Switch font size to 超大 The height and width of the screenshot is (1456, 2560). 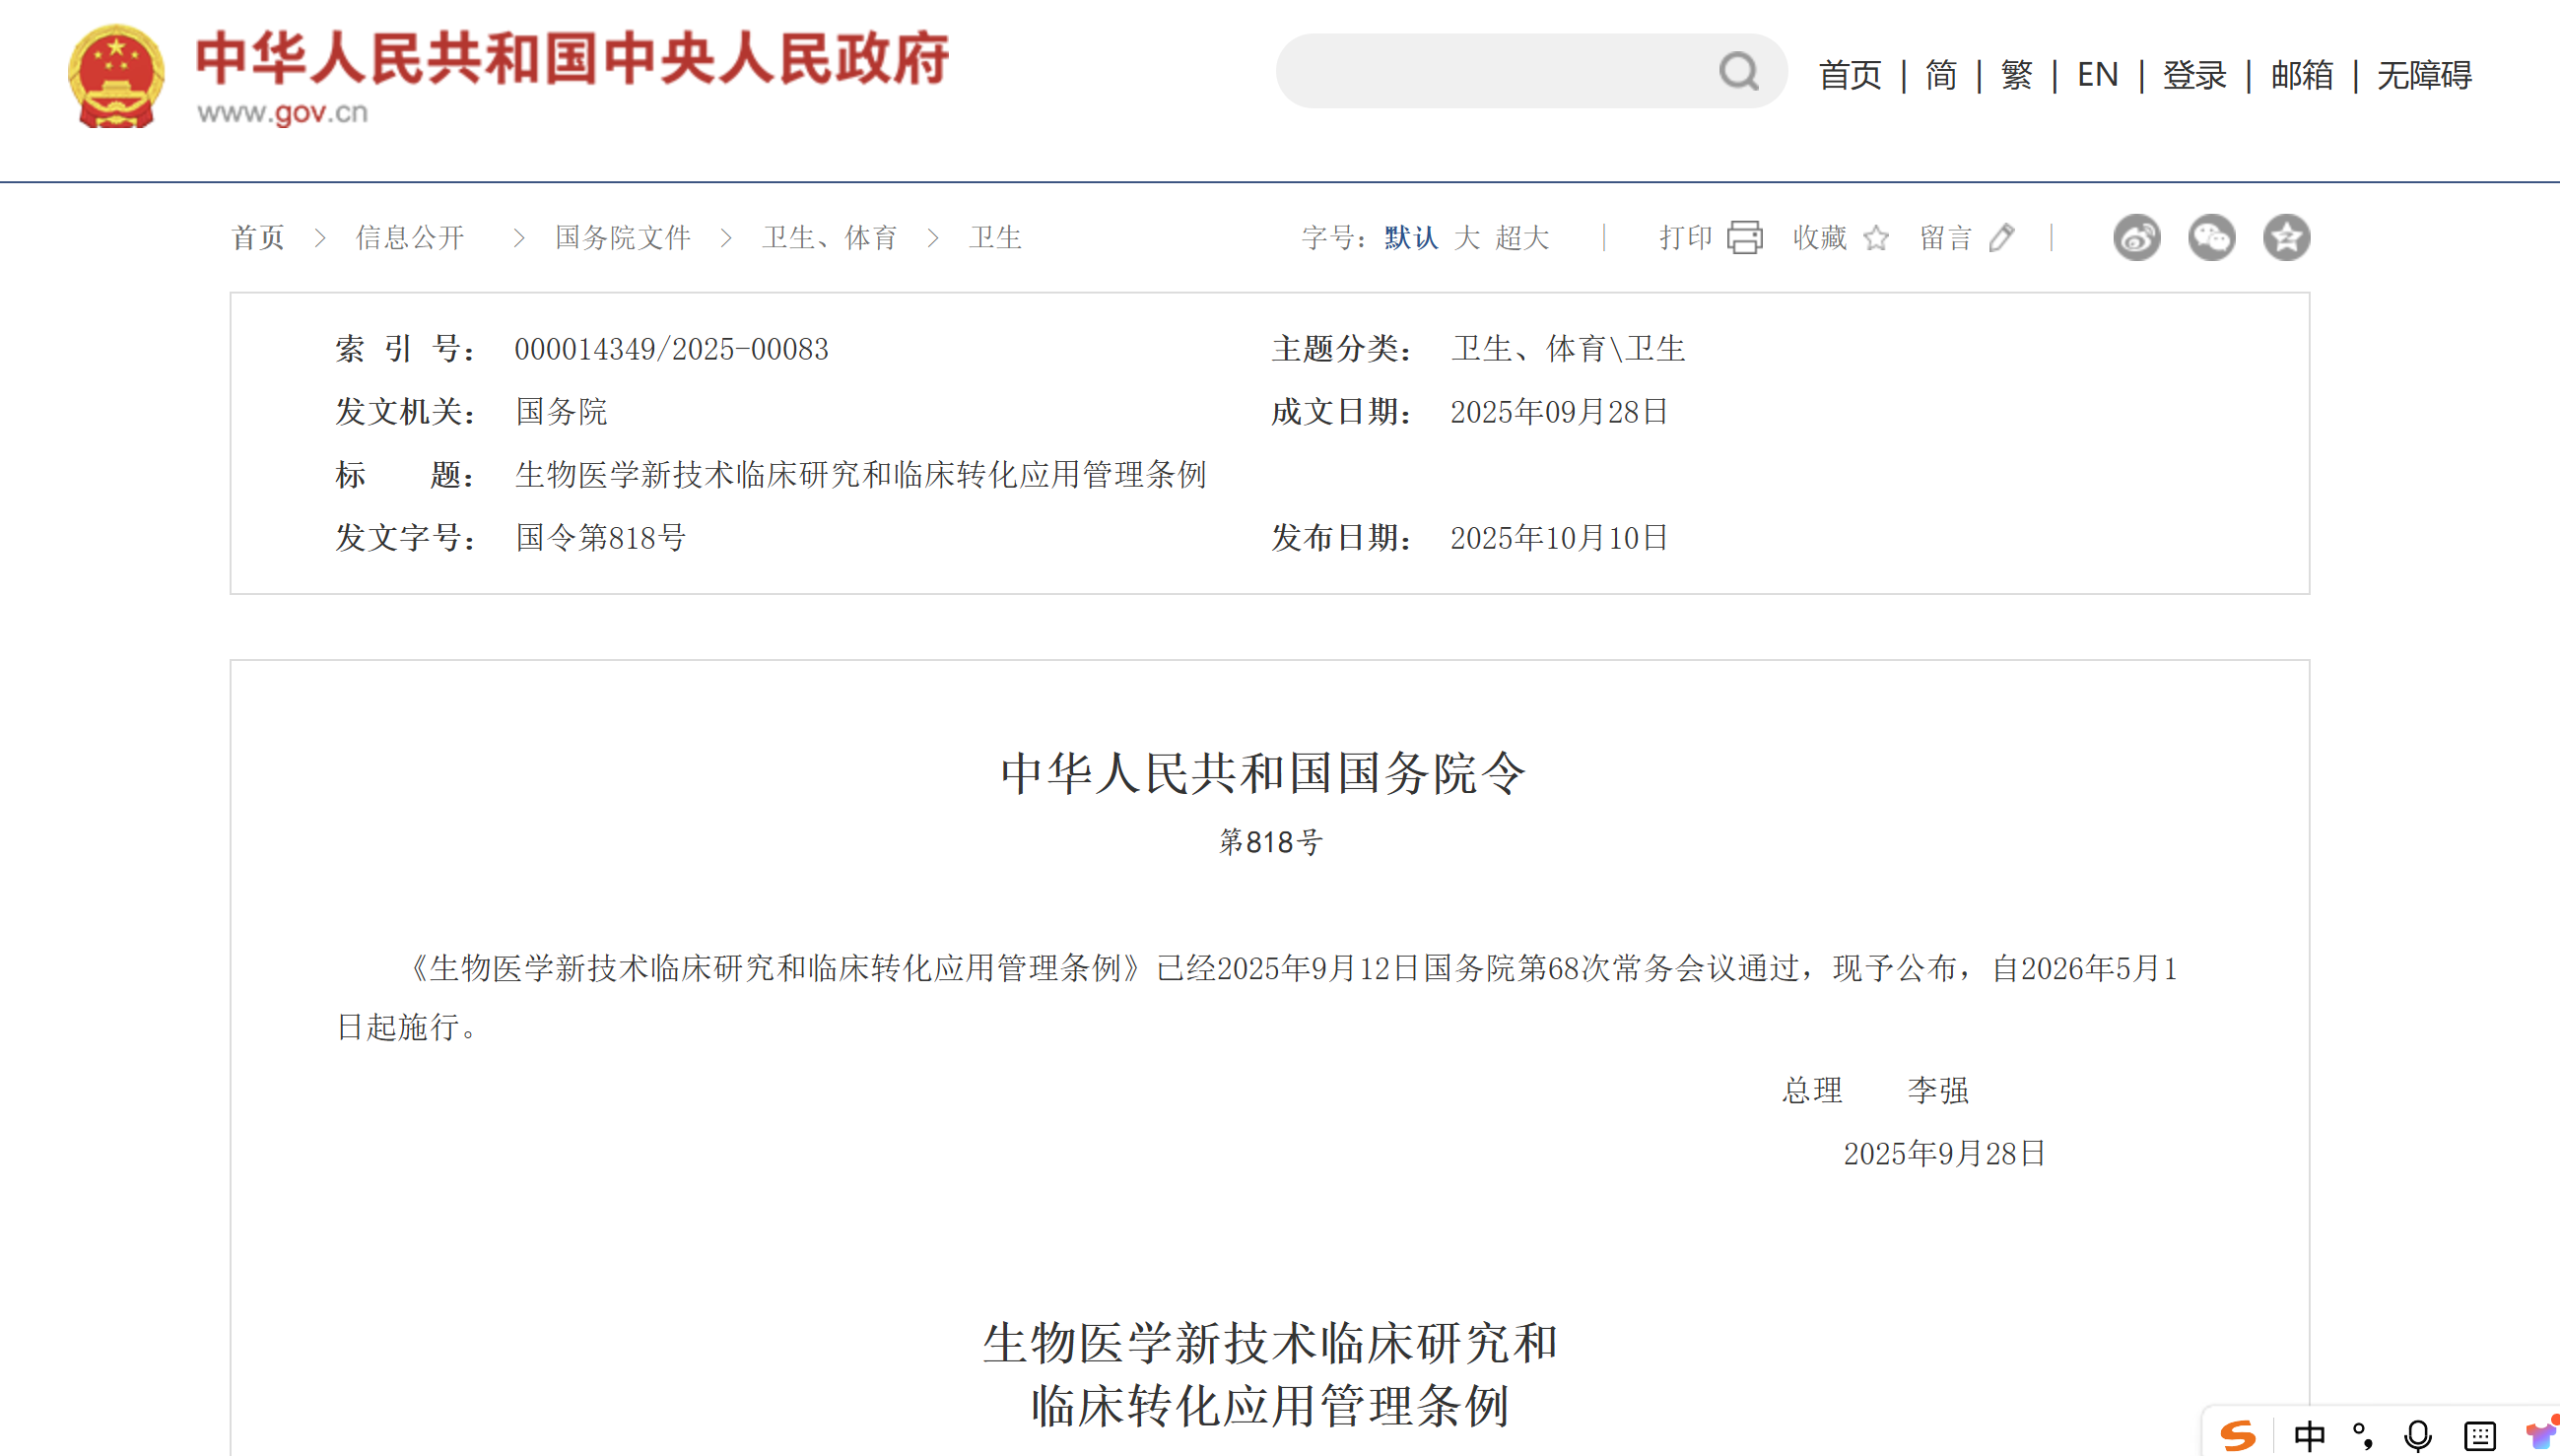pos(1522,238)
